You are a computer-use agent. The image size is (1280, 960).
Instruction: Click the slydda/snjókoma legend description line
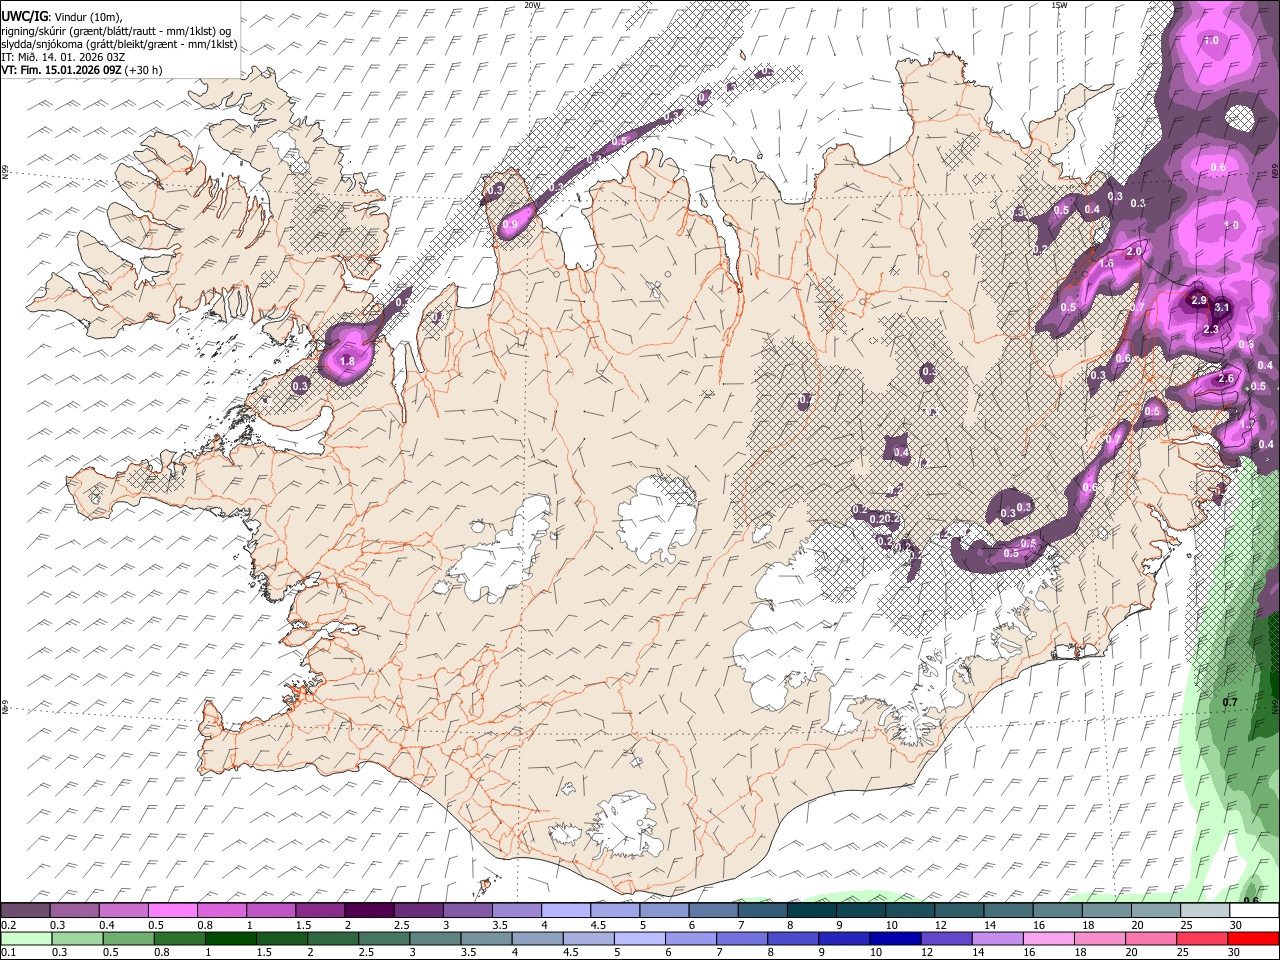point(118,44)
